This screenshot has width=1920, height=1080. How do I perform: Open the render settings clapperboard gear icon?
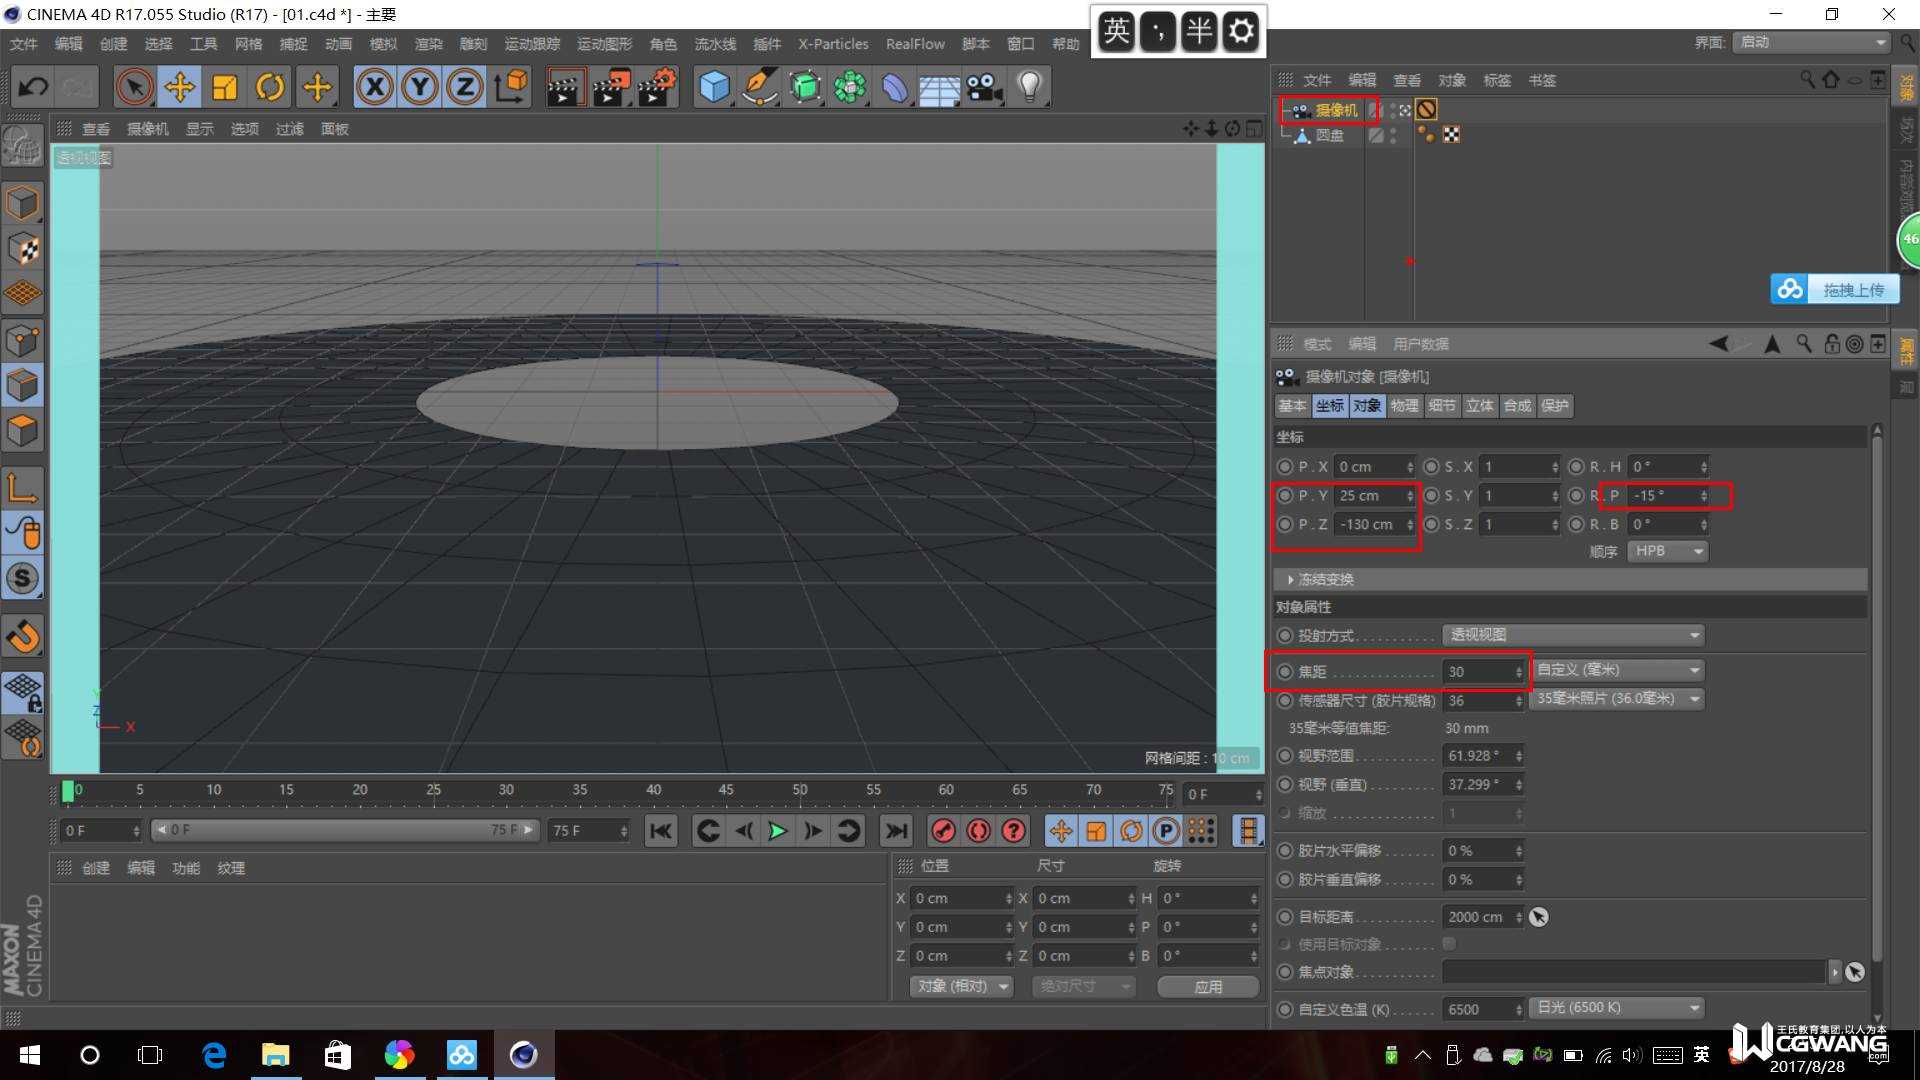[x=657, y=88]
